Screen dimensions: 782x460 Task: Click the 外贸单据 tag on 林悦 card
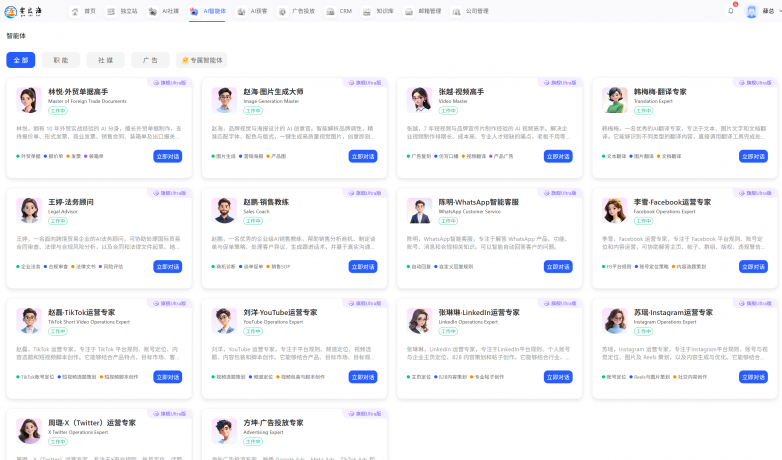[28, 156]
